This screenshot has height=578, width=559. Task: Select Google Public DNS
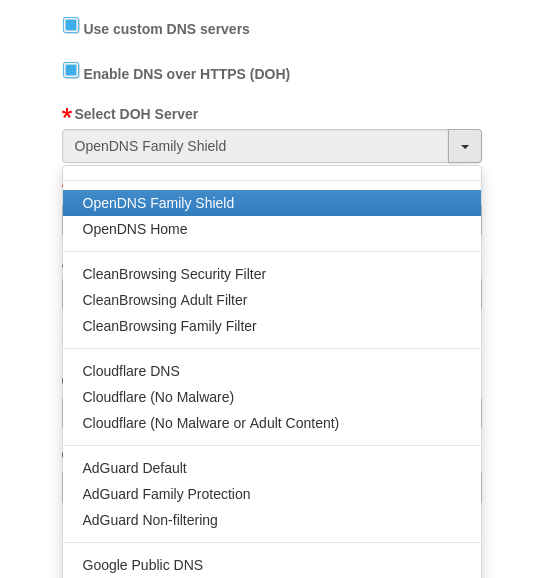point(272,565)
